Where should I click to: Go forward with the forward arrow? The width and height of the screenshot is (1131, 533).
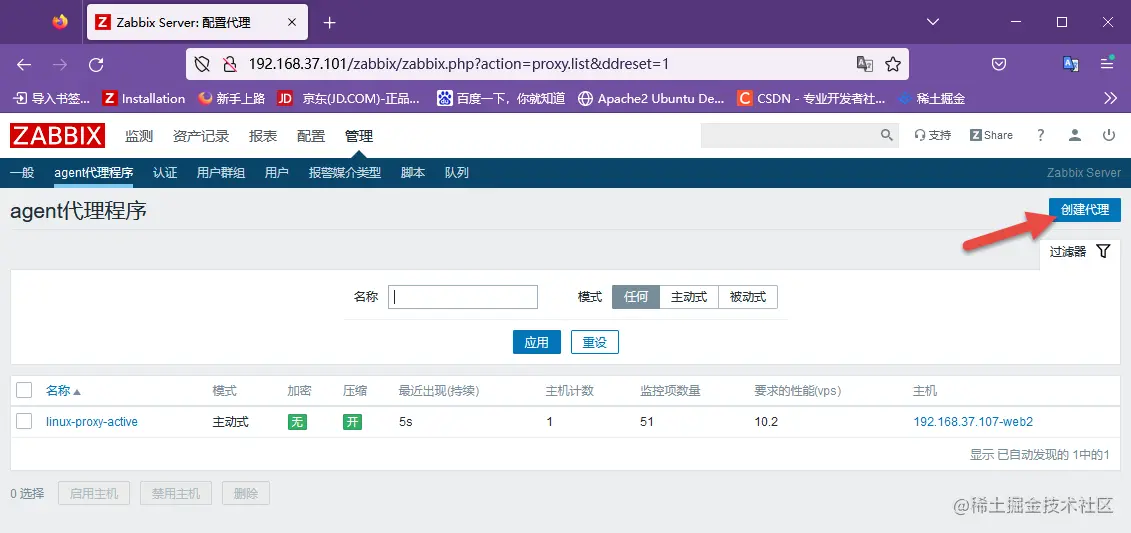60,64
